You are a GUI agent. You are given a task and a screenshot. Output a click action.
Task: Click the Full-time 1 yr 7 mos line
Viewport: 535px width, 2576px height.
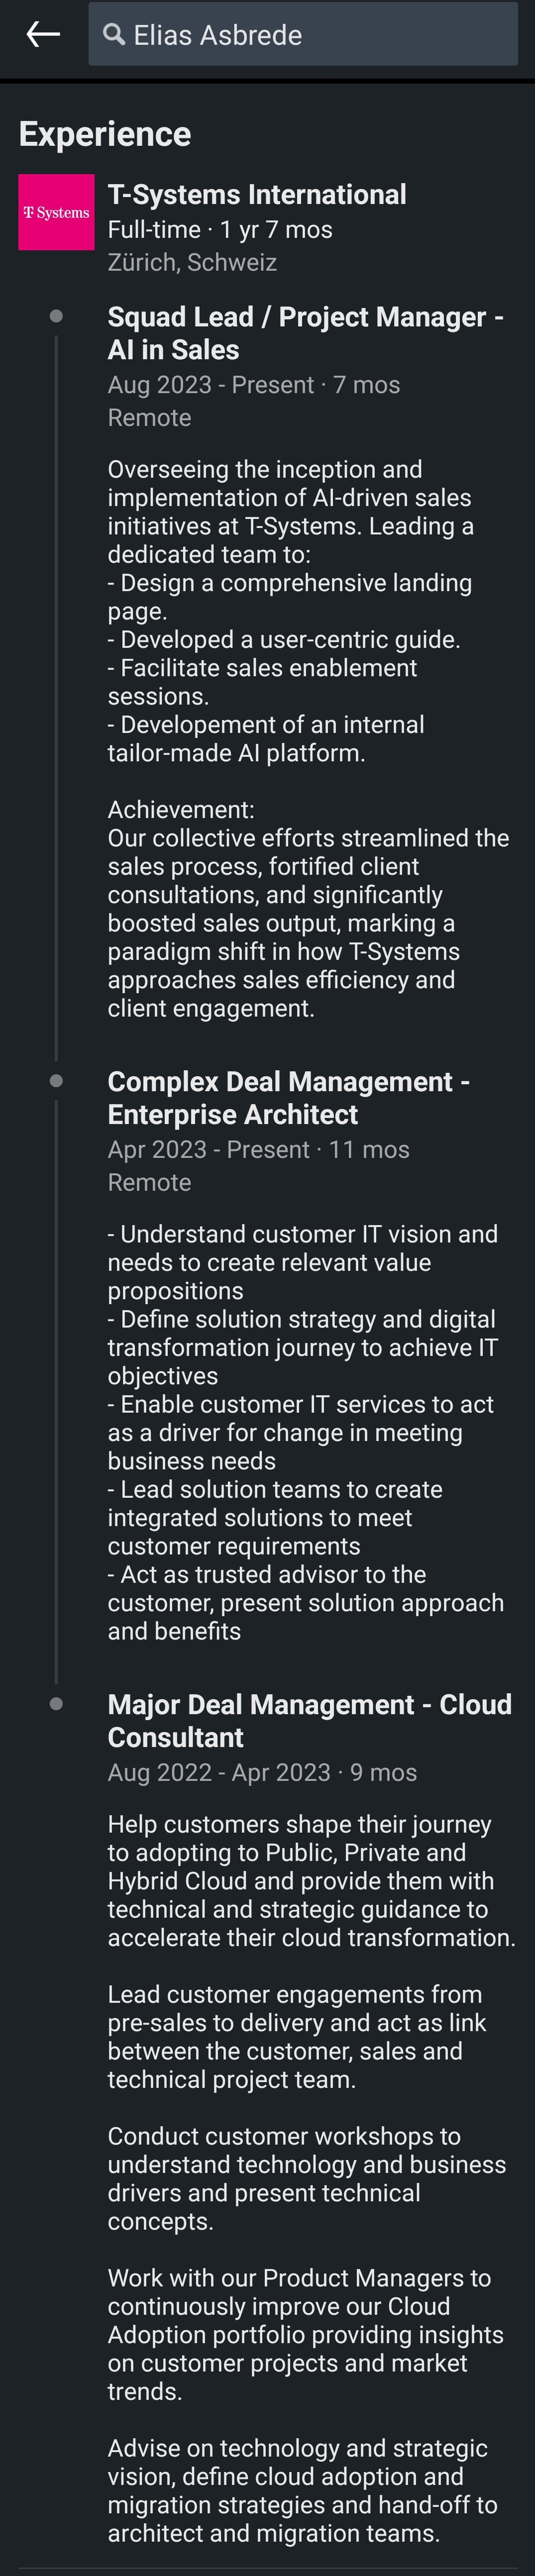220,229
